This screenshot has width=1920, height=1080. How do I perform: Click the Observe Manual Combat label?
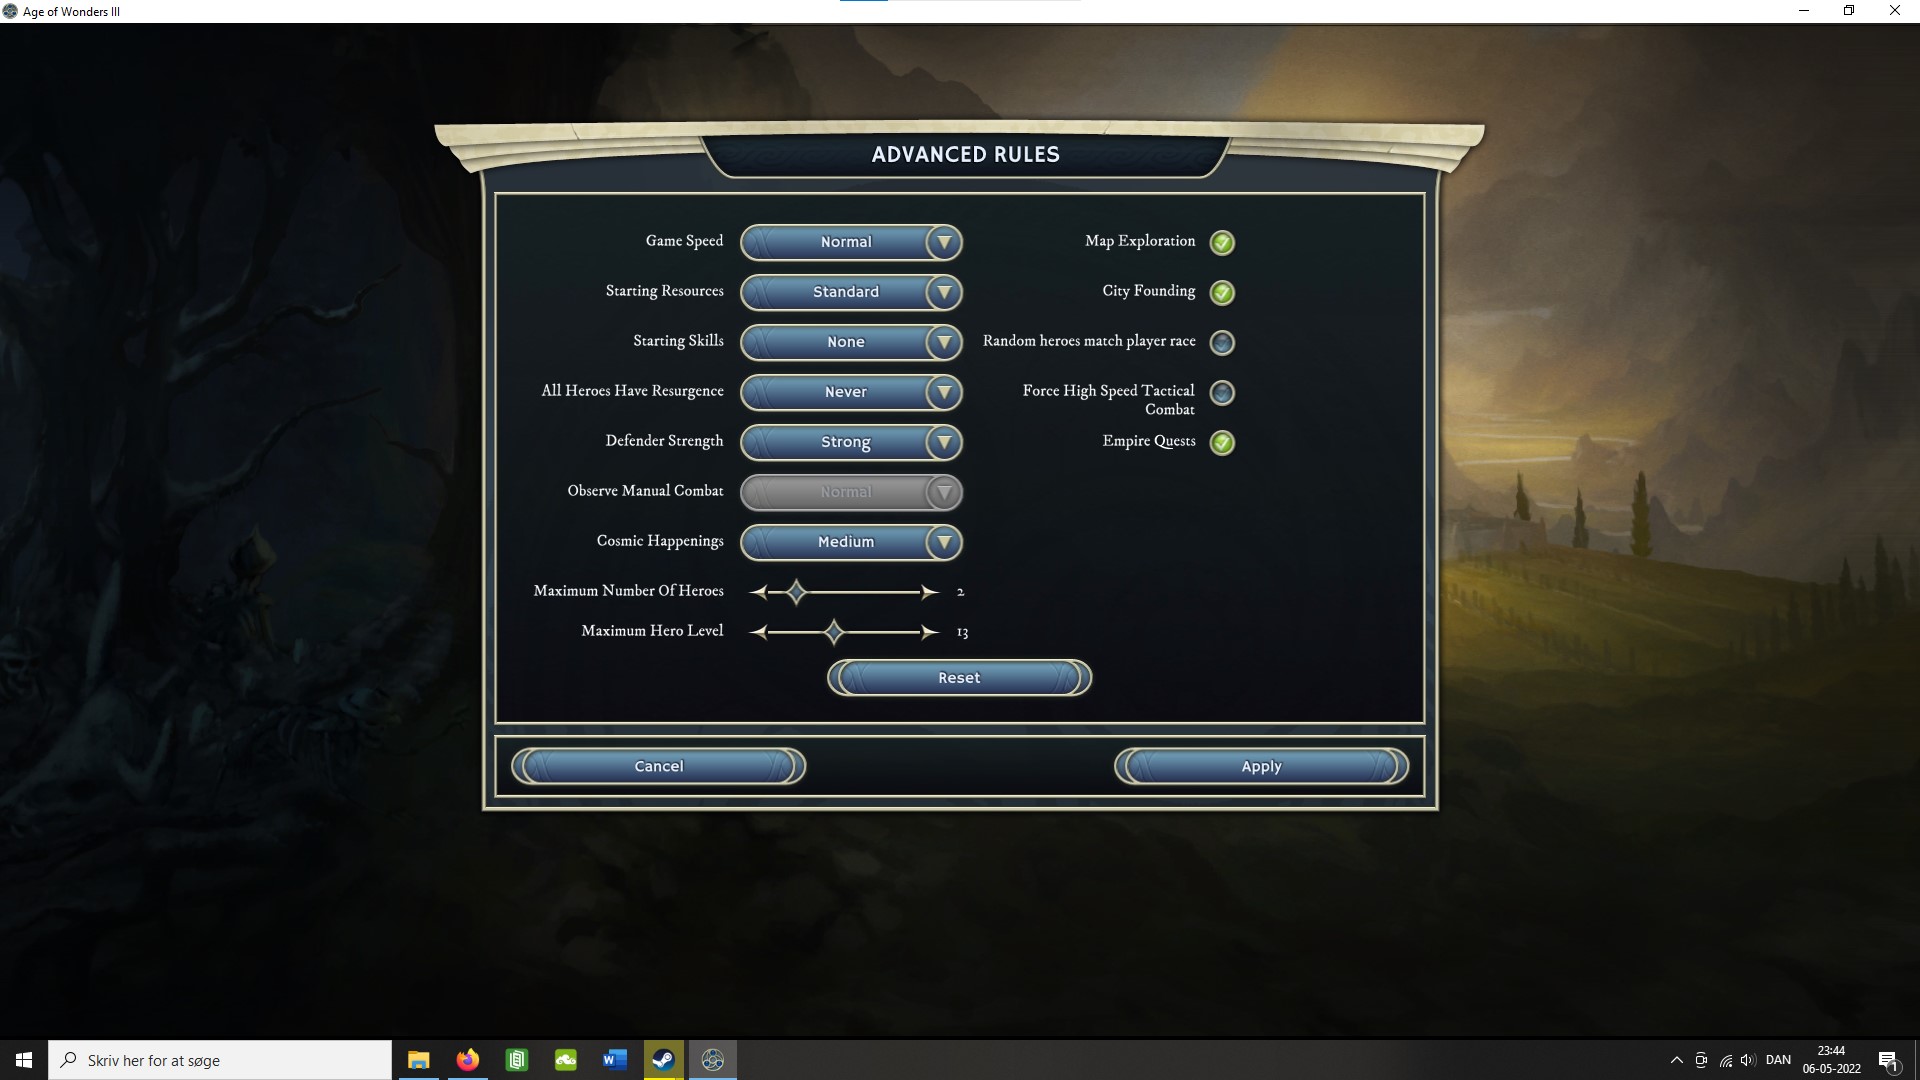(x=645, y=491)
